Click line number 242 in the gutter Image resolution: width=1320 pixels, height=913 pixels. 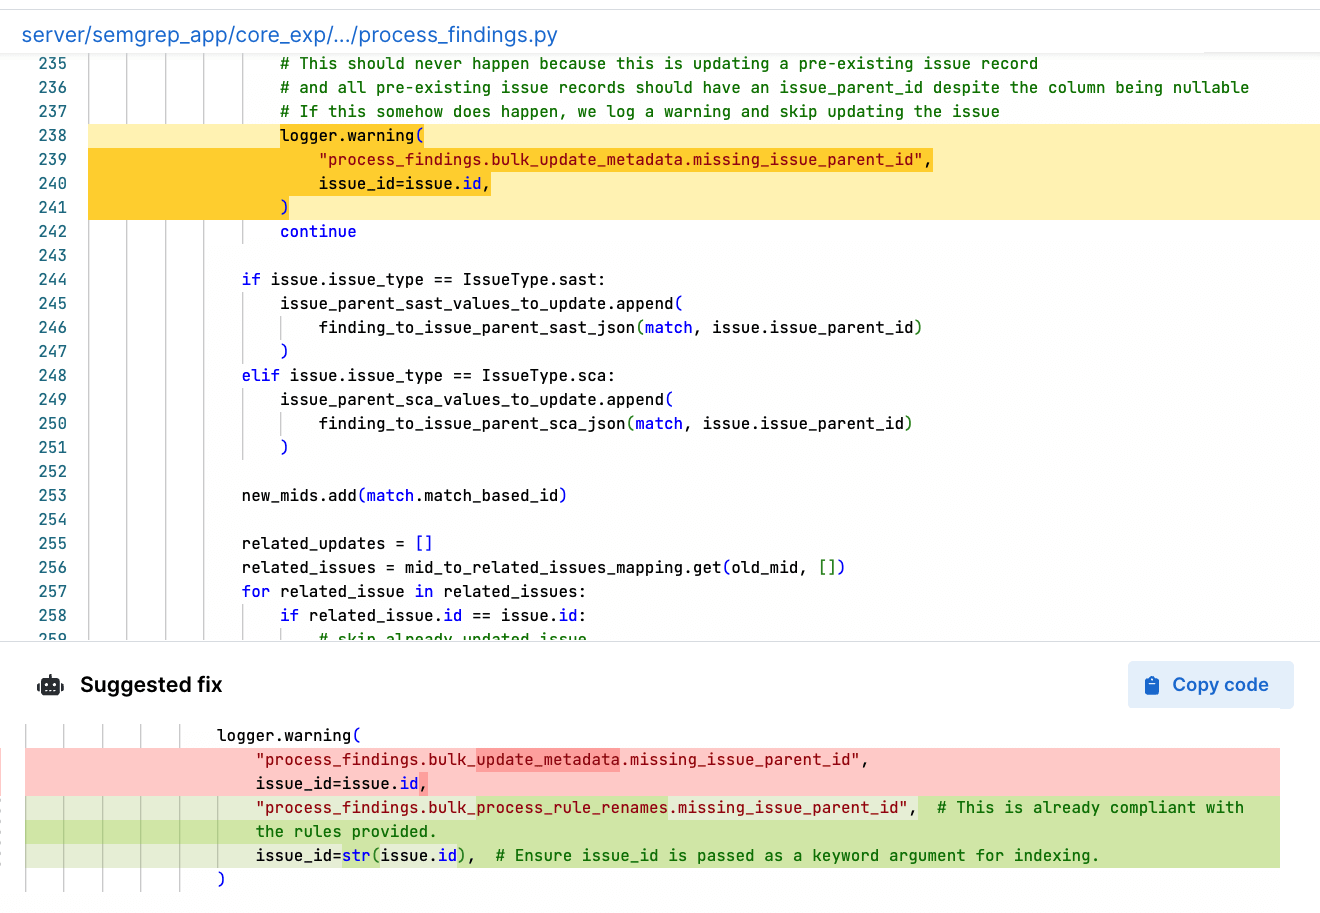pos(52,231)
